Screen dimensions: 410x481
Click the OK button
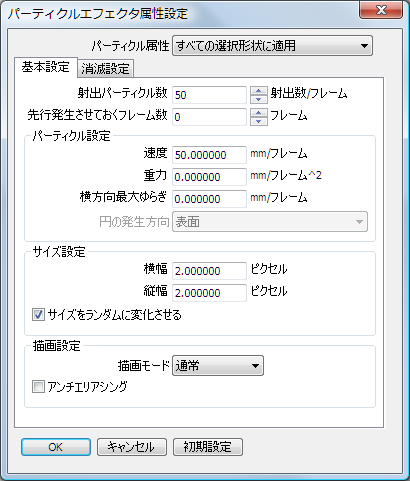coord(56,447)
